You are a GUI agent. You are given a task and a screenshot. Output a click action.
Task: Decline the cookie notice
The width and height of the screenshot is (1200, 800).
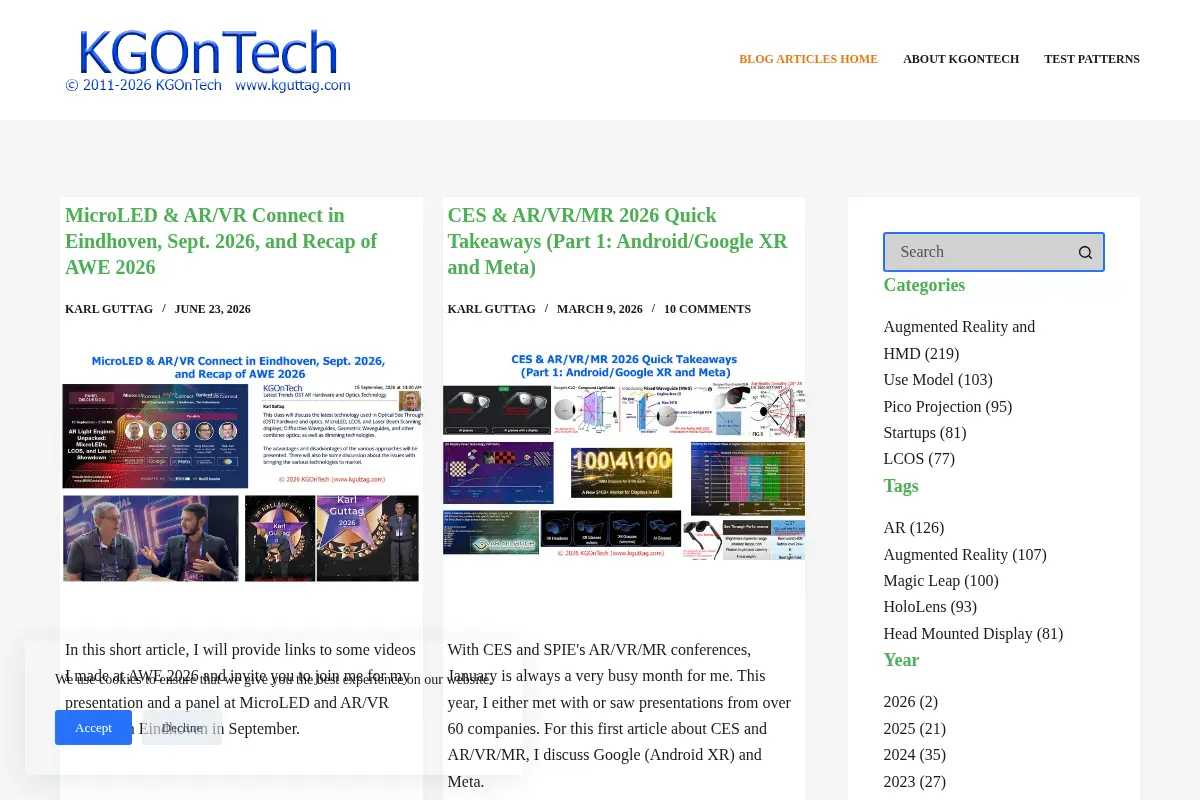[182, 727]
